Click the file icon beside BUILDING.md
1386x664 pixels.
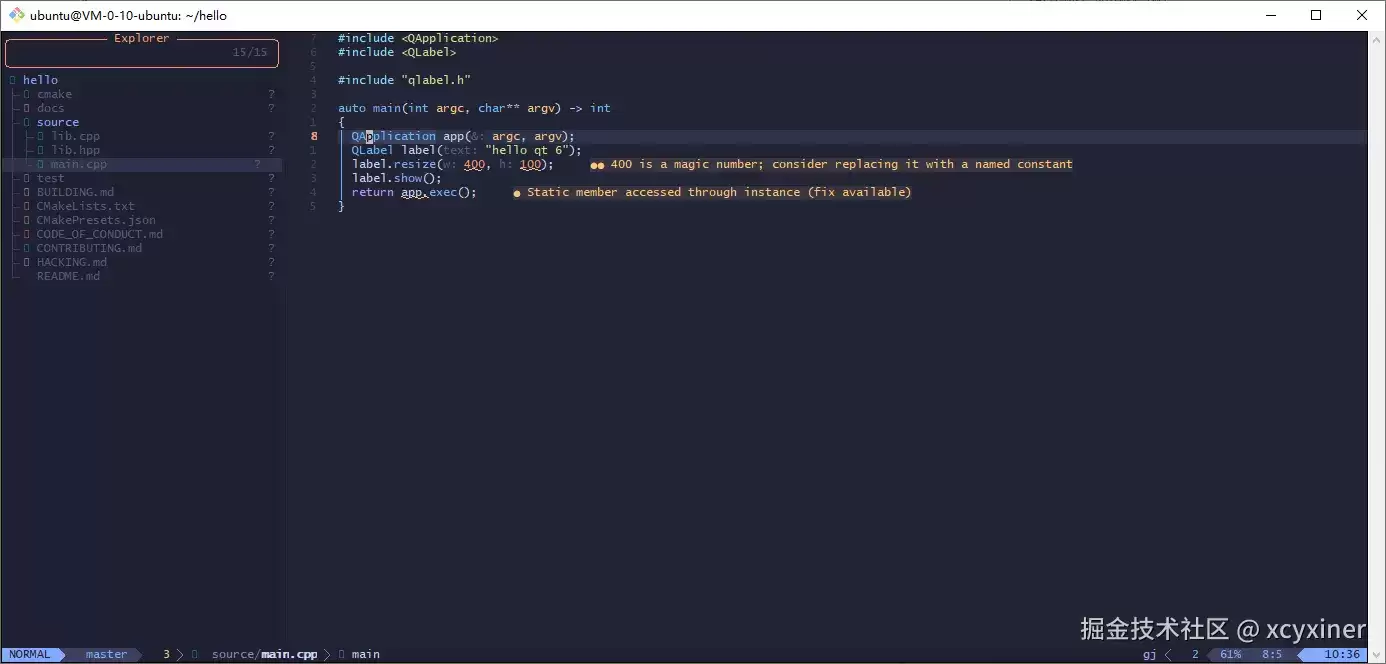point(27,192)
